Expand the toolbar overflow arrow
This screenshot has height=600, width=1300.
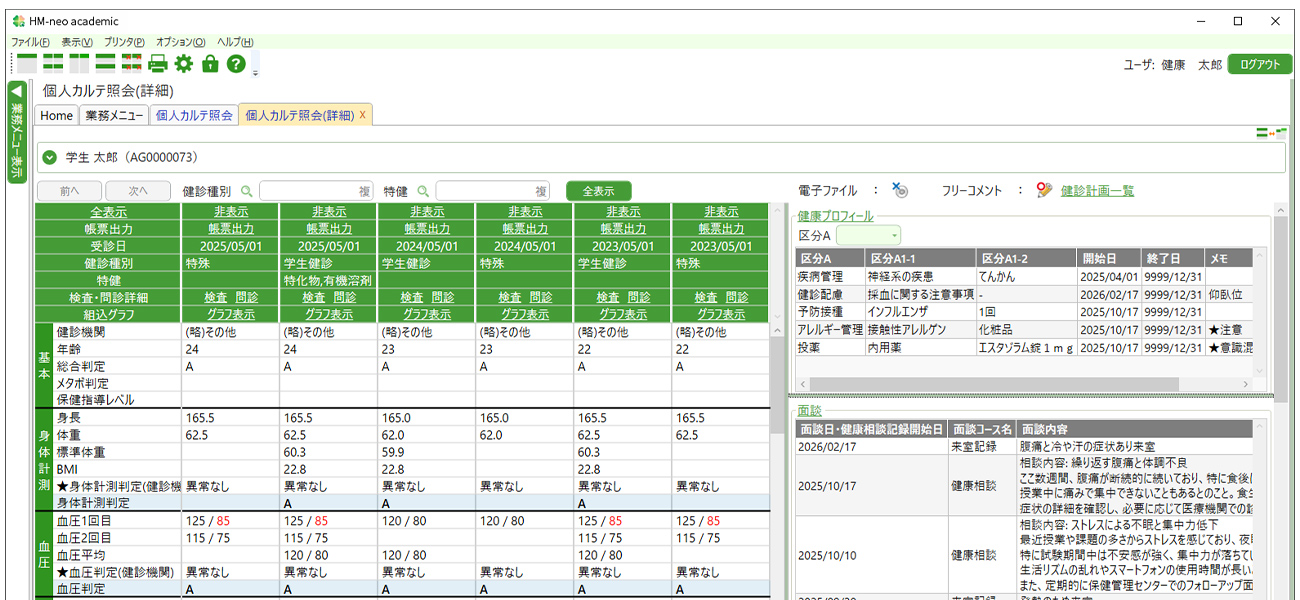tap(255, 73)
